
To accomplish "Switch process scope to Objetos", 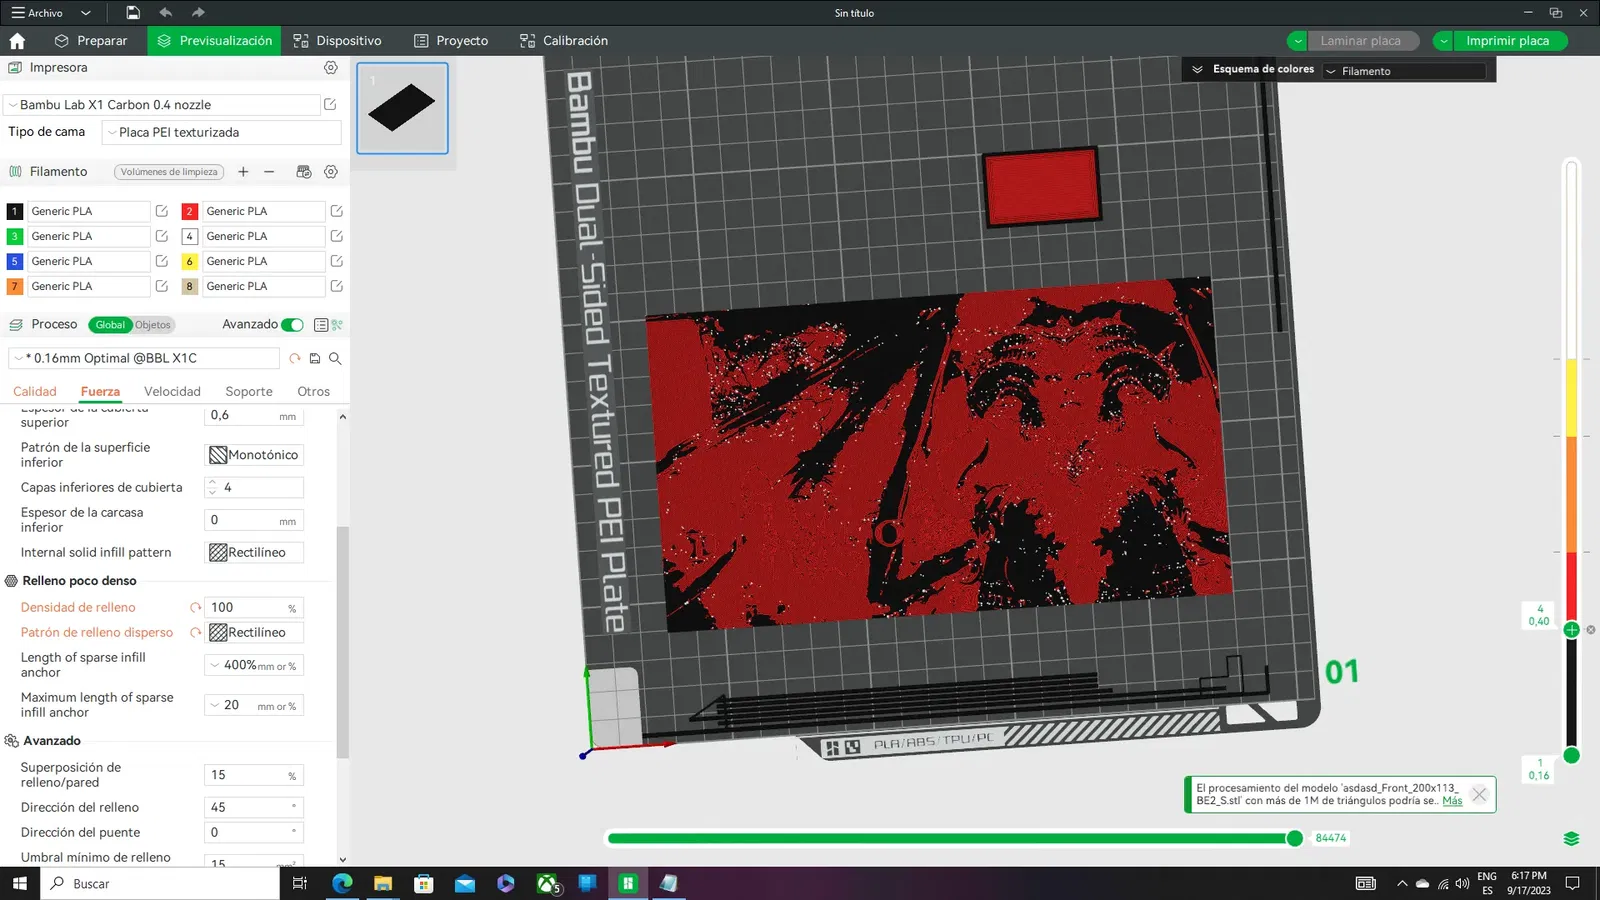I will click(x=153, y=325).
